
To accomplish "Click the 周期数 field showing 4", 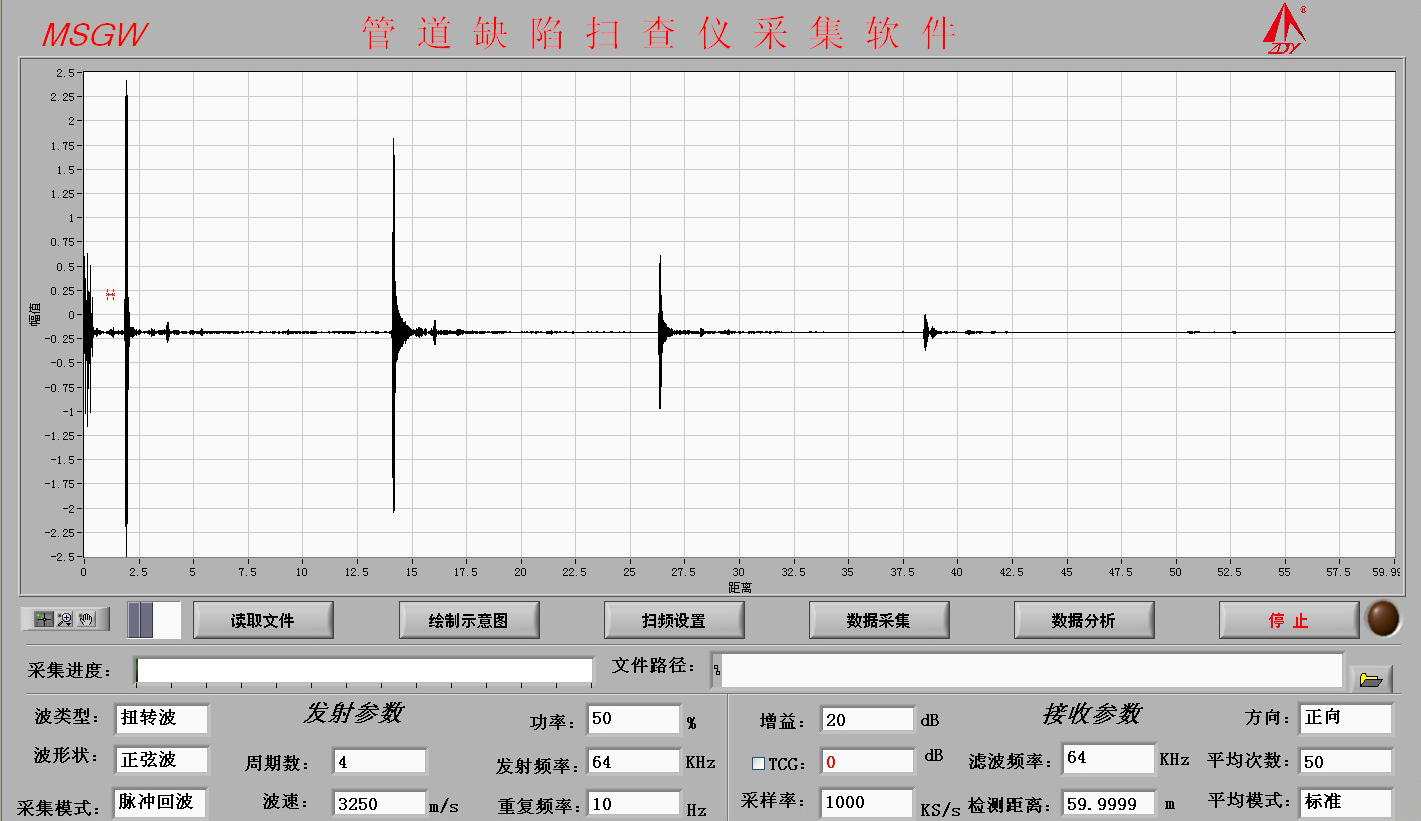I will click(x=380, y=762).
